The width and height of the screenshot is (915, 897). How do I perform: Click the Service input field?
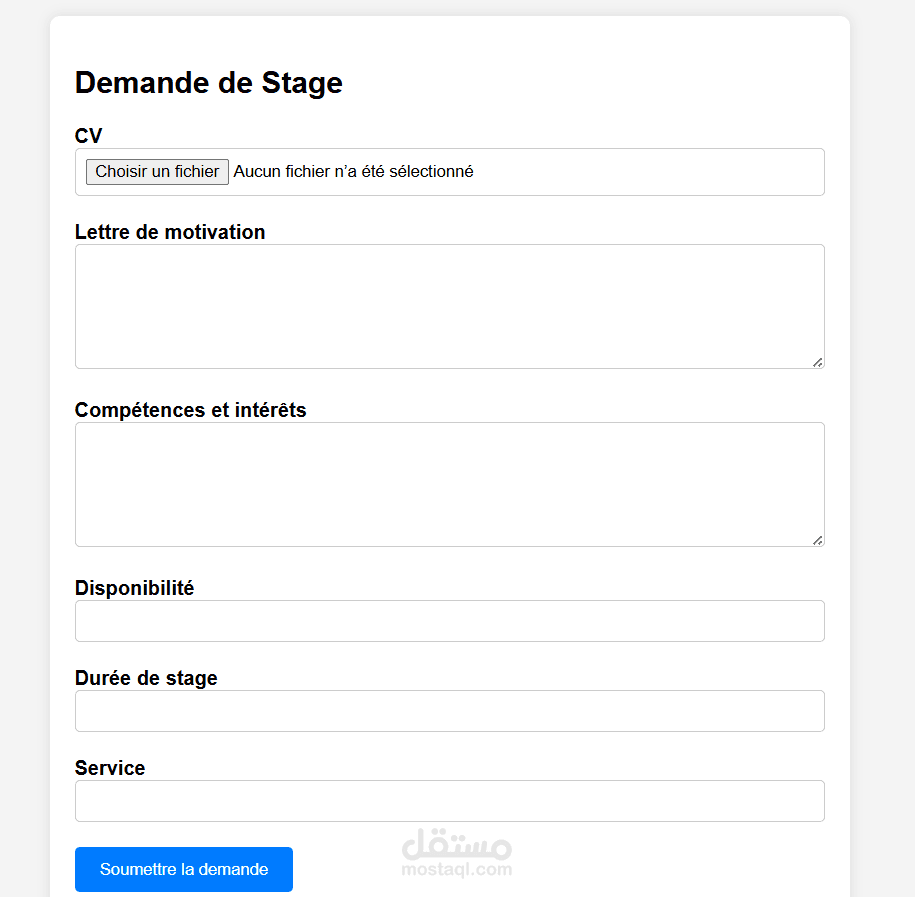(449, 801)
